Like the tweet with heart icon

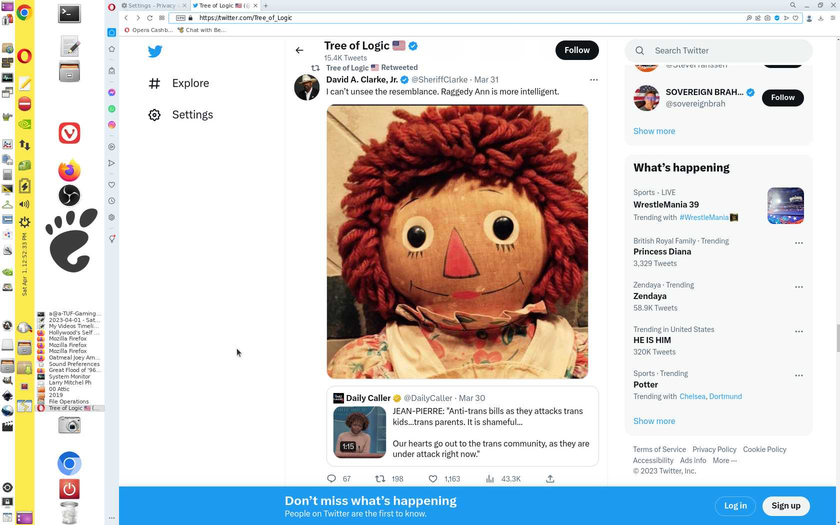coord(433,478)
